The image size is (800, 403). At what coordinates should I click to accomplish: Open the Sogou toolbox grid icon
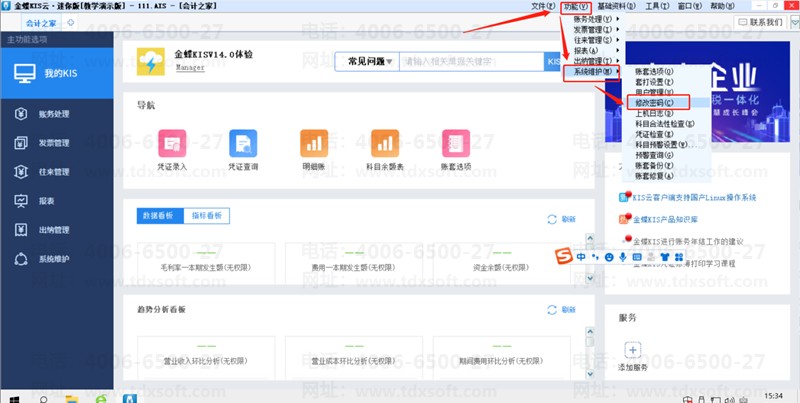point(679,257)
